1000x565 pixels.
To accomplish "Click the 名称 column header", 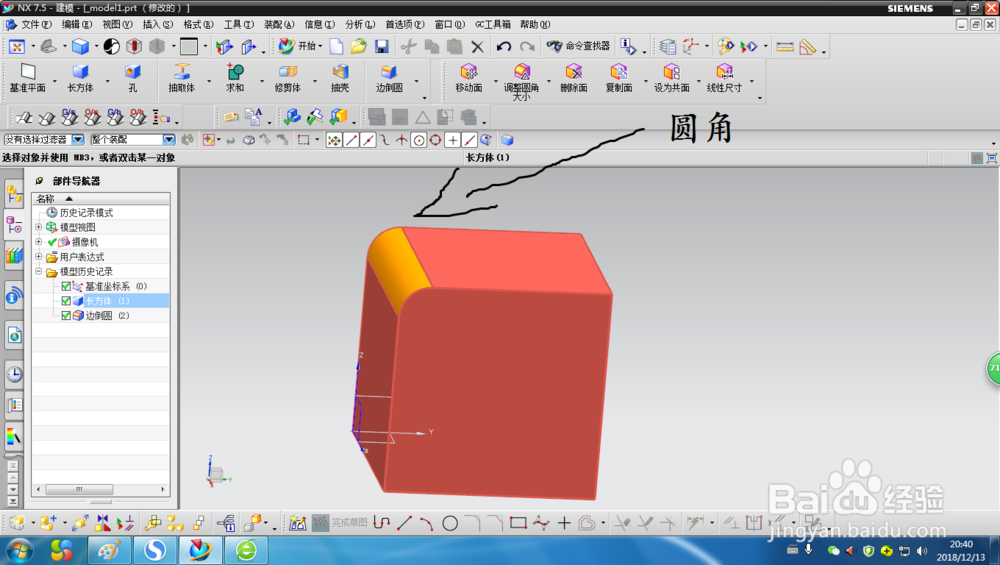I will [101, 198].
